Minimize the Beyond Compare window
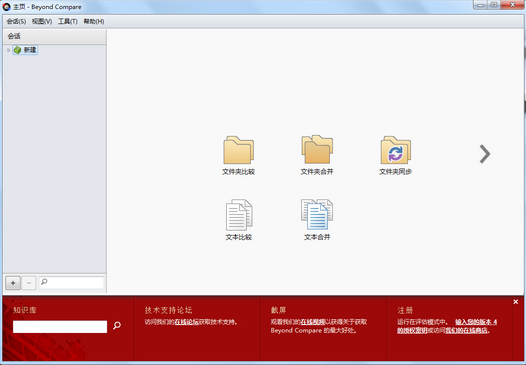The width and height of the screenshot is (526, 365). (x=480, y=5)
